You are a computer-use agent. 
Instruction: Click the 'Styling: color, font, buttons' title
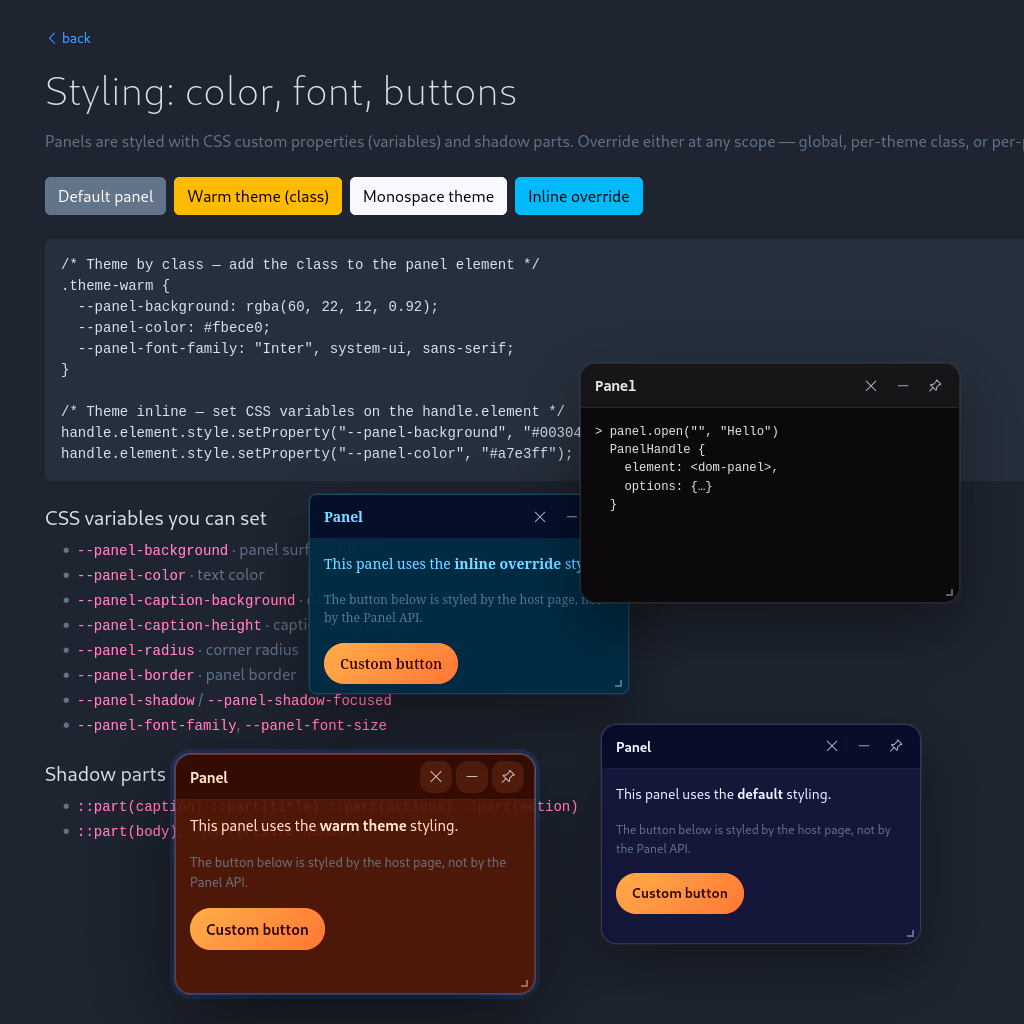coord(281,91)
